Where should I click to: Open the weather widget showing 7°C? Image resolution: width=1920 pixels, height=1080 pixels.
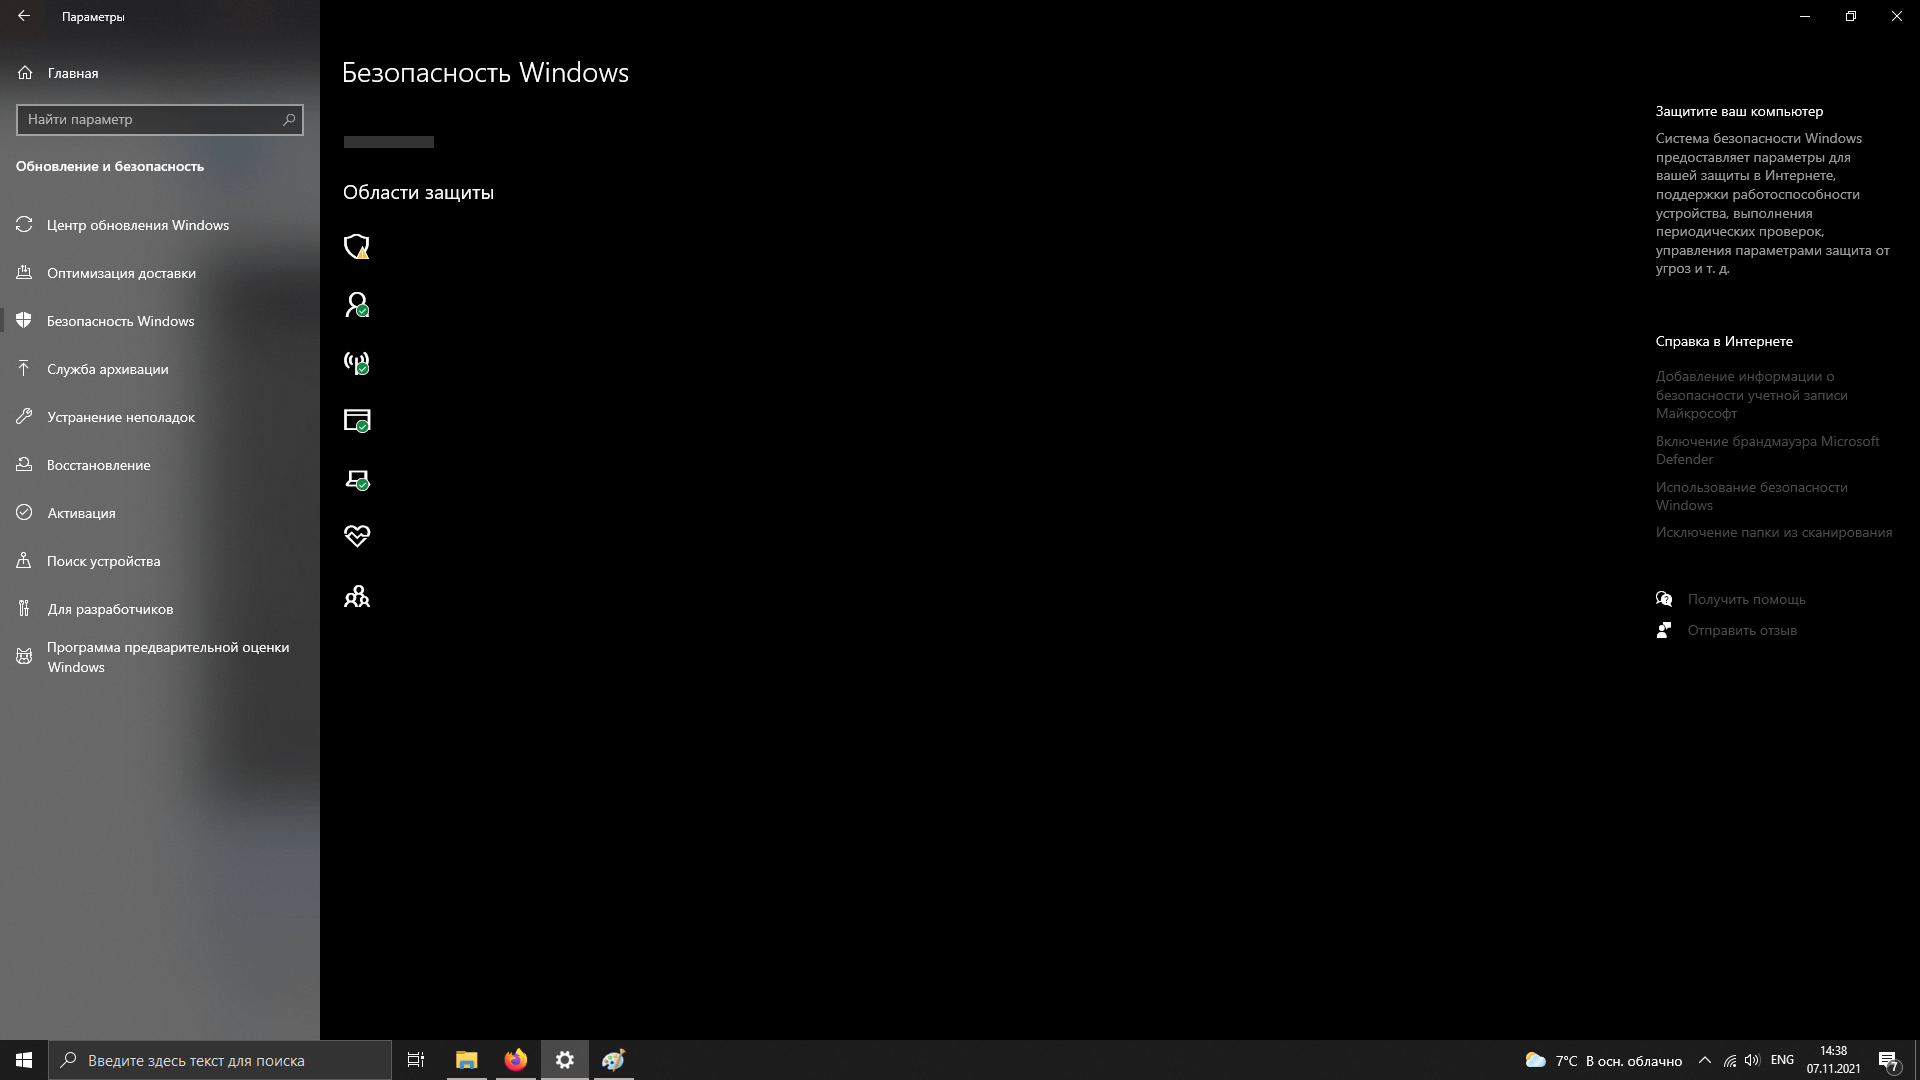pyautogui.click(x=1603, y=1061)
